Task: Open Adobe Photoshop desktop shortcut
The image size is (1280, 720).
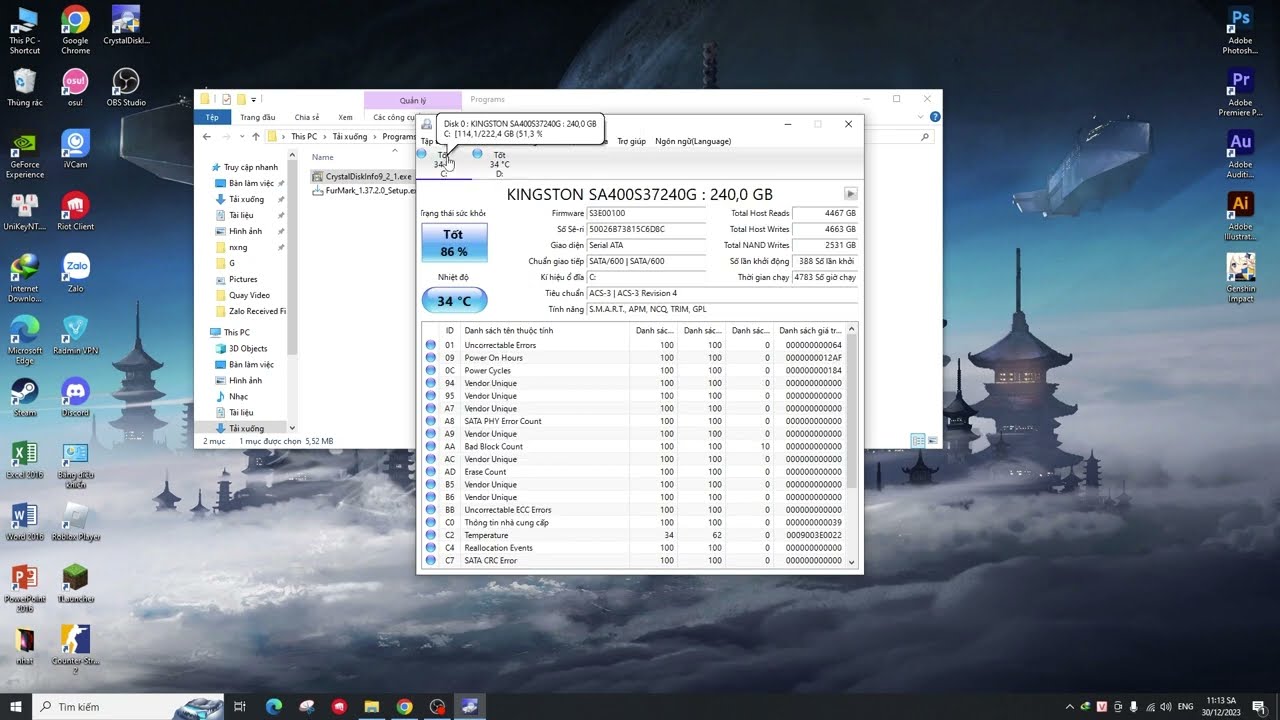Action: (1241, 30)
